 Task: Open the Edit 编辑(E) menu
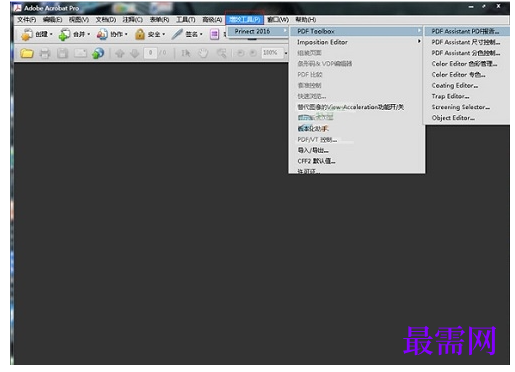[52, 20]
